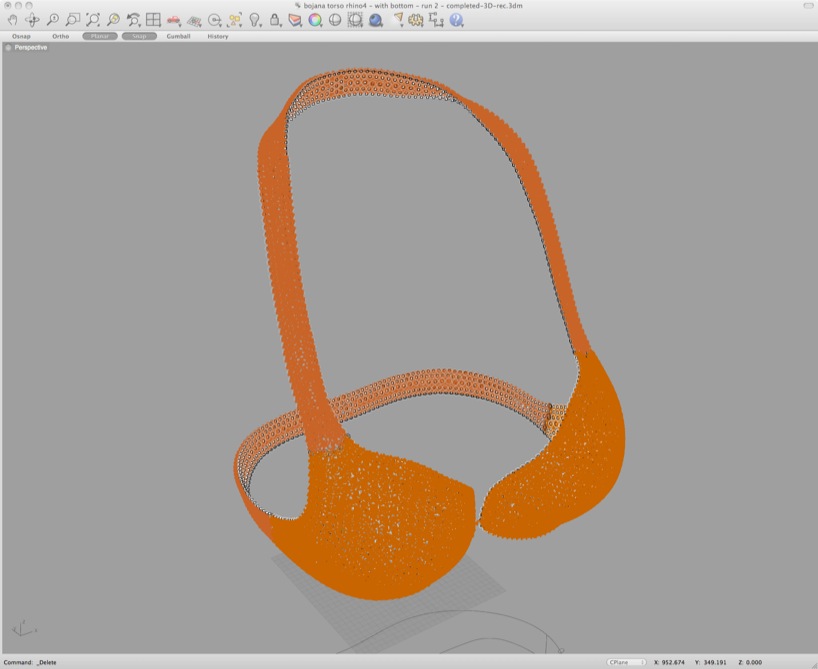Open the CPlane coordinate dropdown
Screen dimensions: 818x669
[626, 662]
